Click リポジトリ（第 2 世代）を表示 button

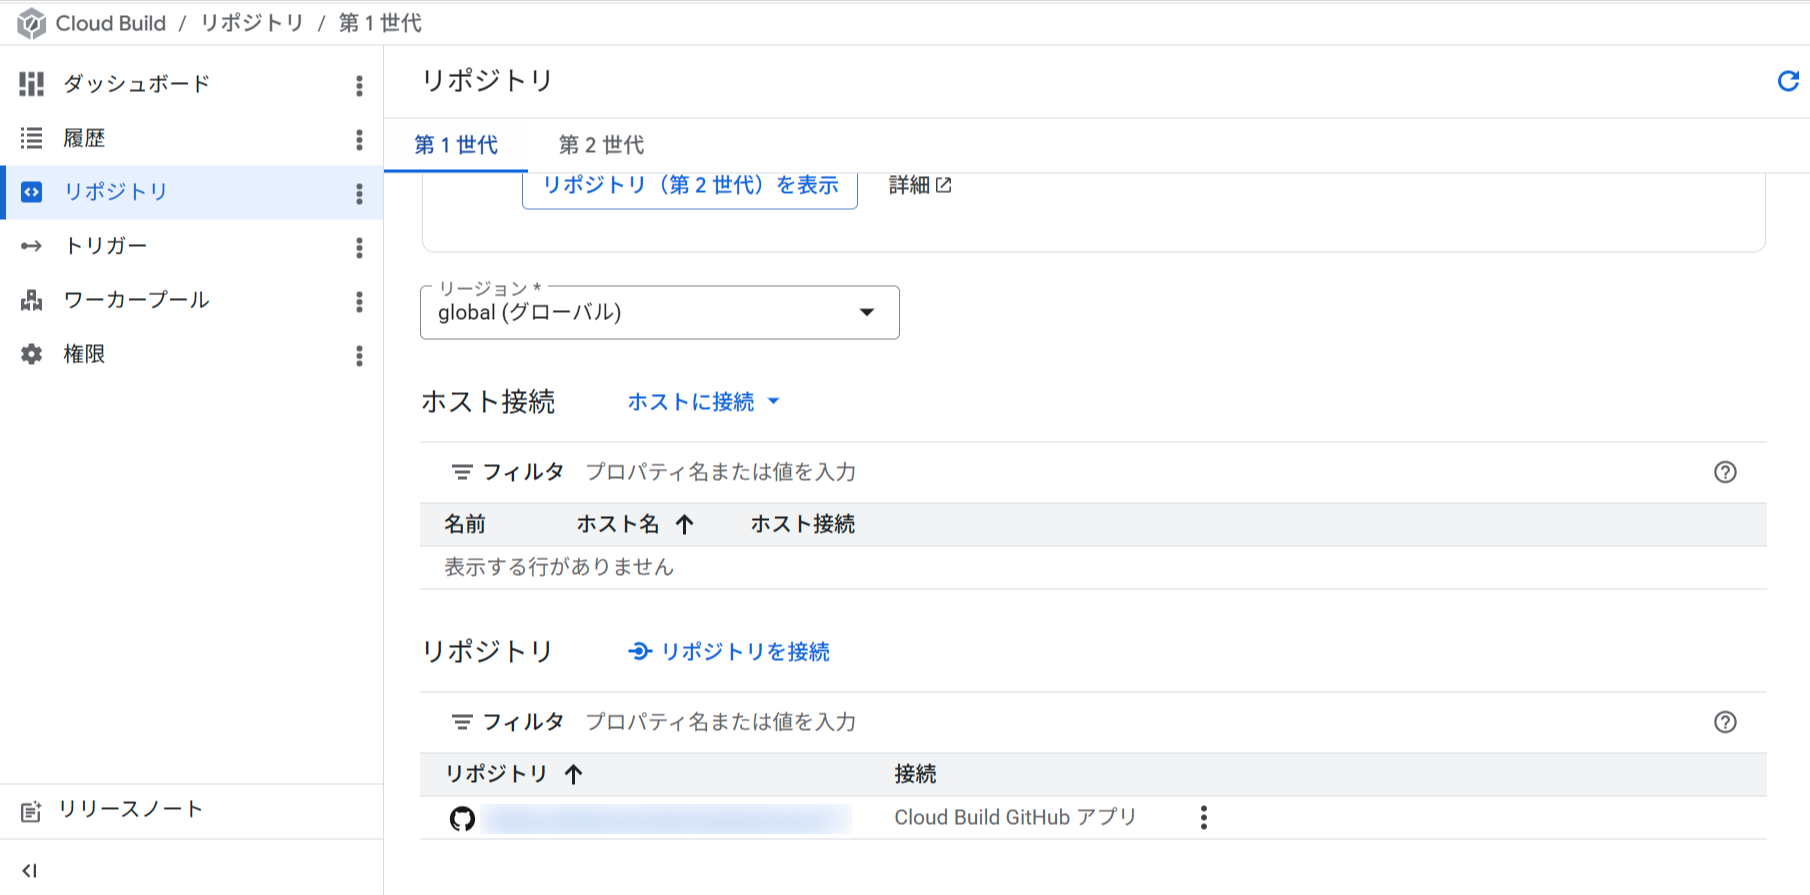click(x=690, y=186)
